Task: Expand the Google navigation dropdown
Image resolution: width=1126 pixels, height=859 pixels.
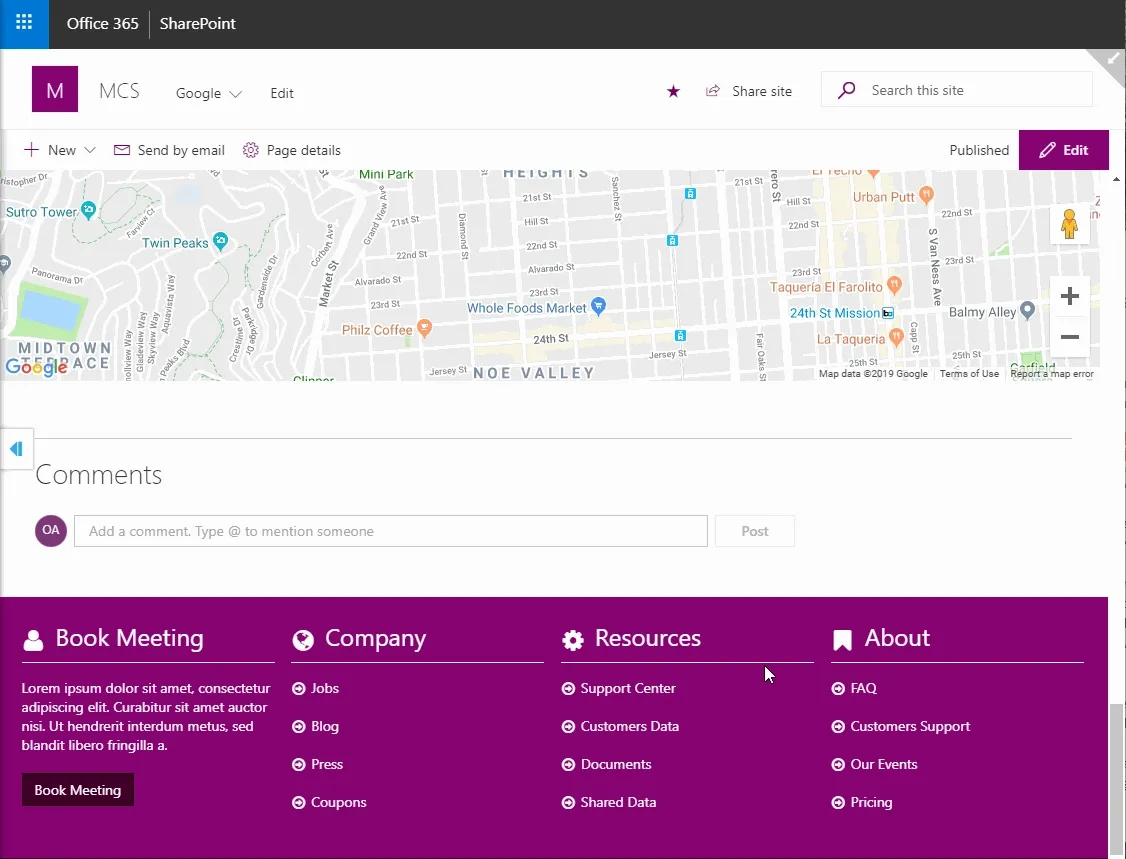Action: pyautogui.click(x=209, y=93)
